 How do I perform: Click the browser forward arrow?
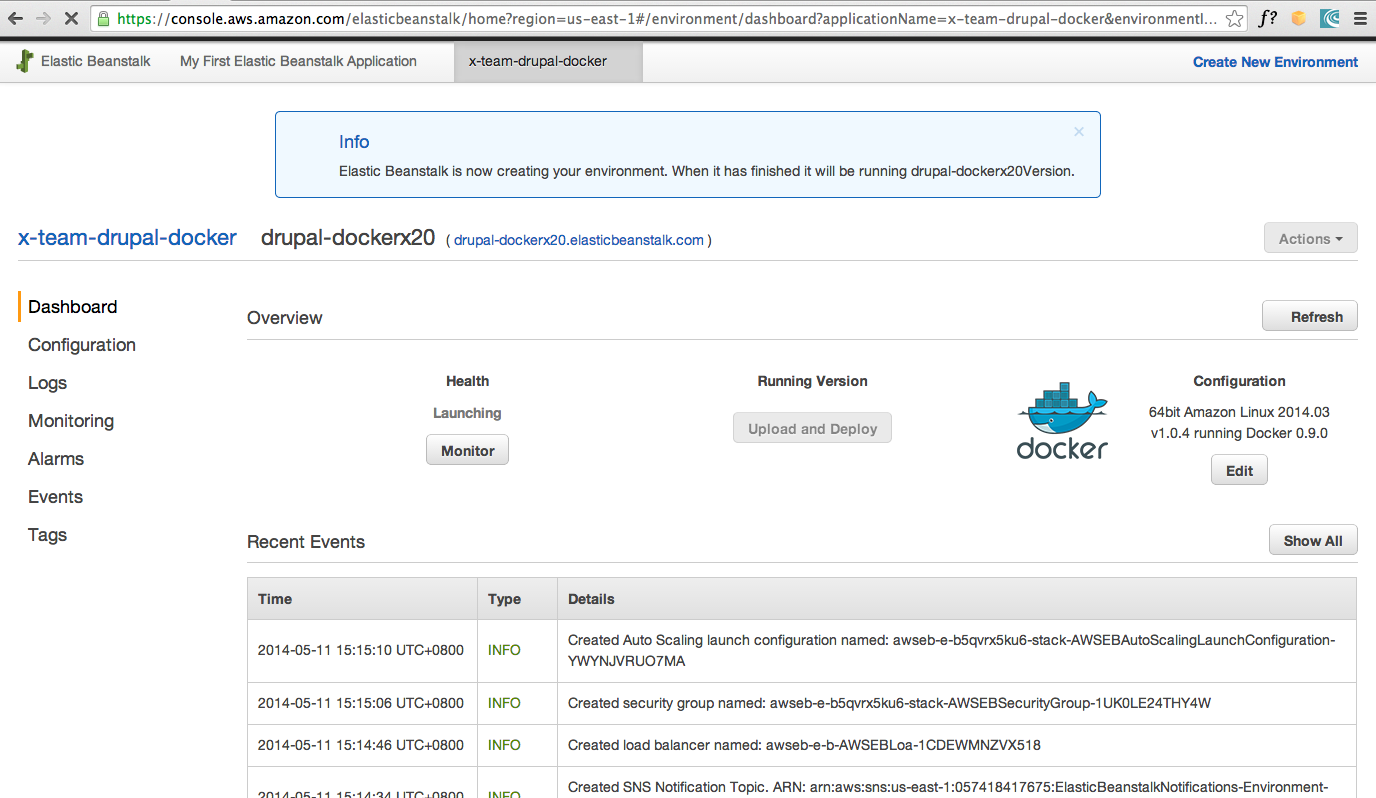(43, 18)
